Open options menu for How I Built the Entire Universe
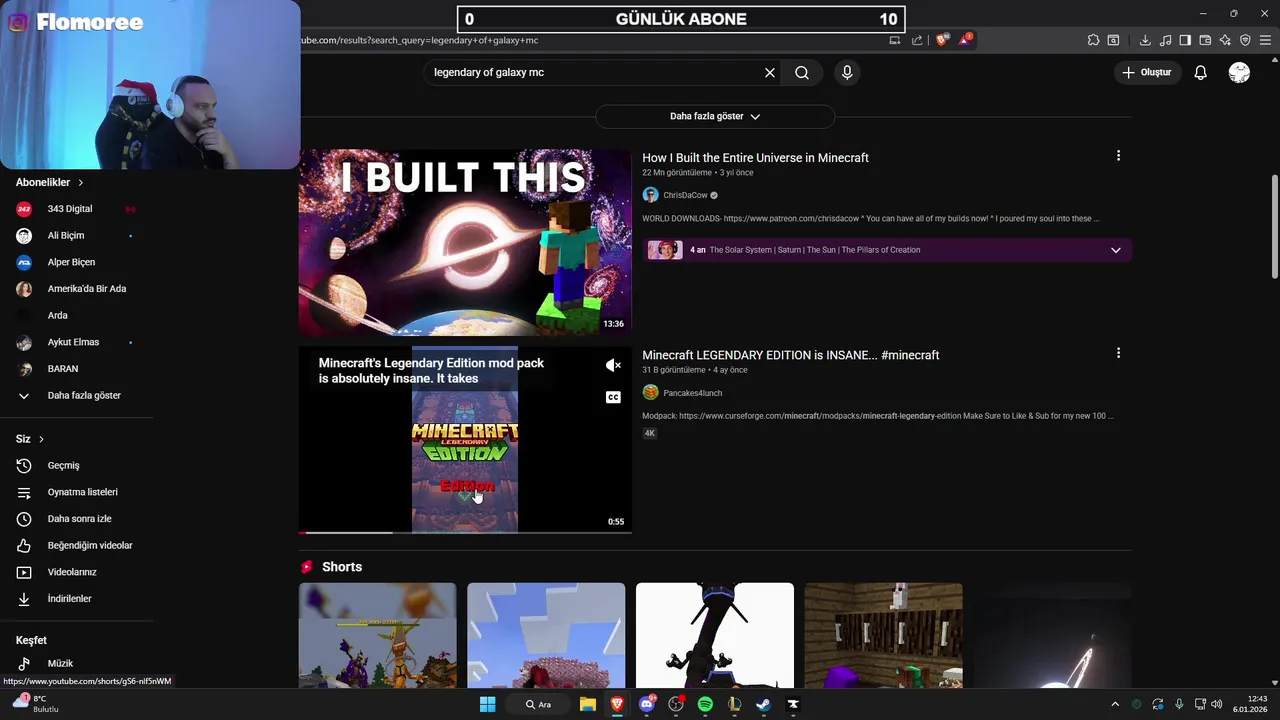 1118,156
